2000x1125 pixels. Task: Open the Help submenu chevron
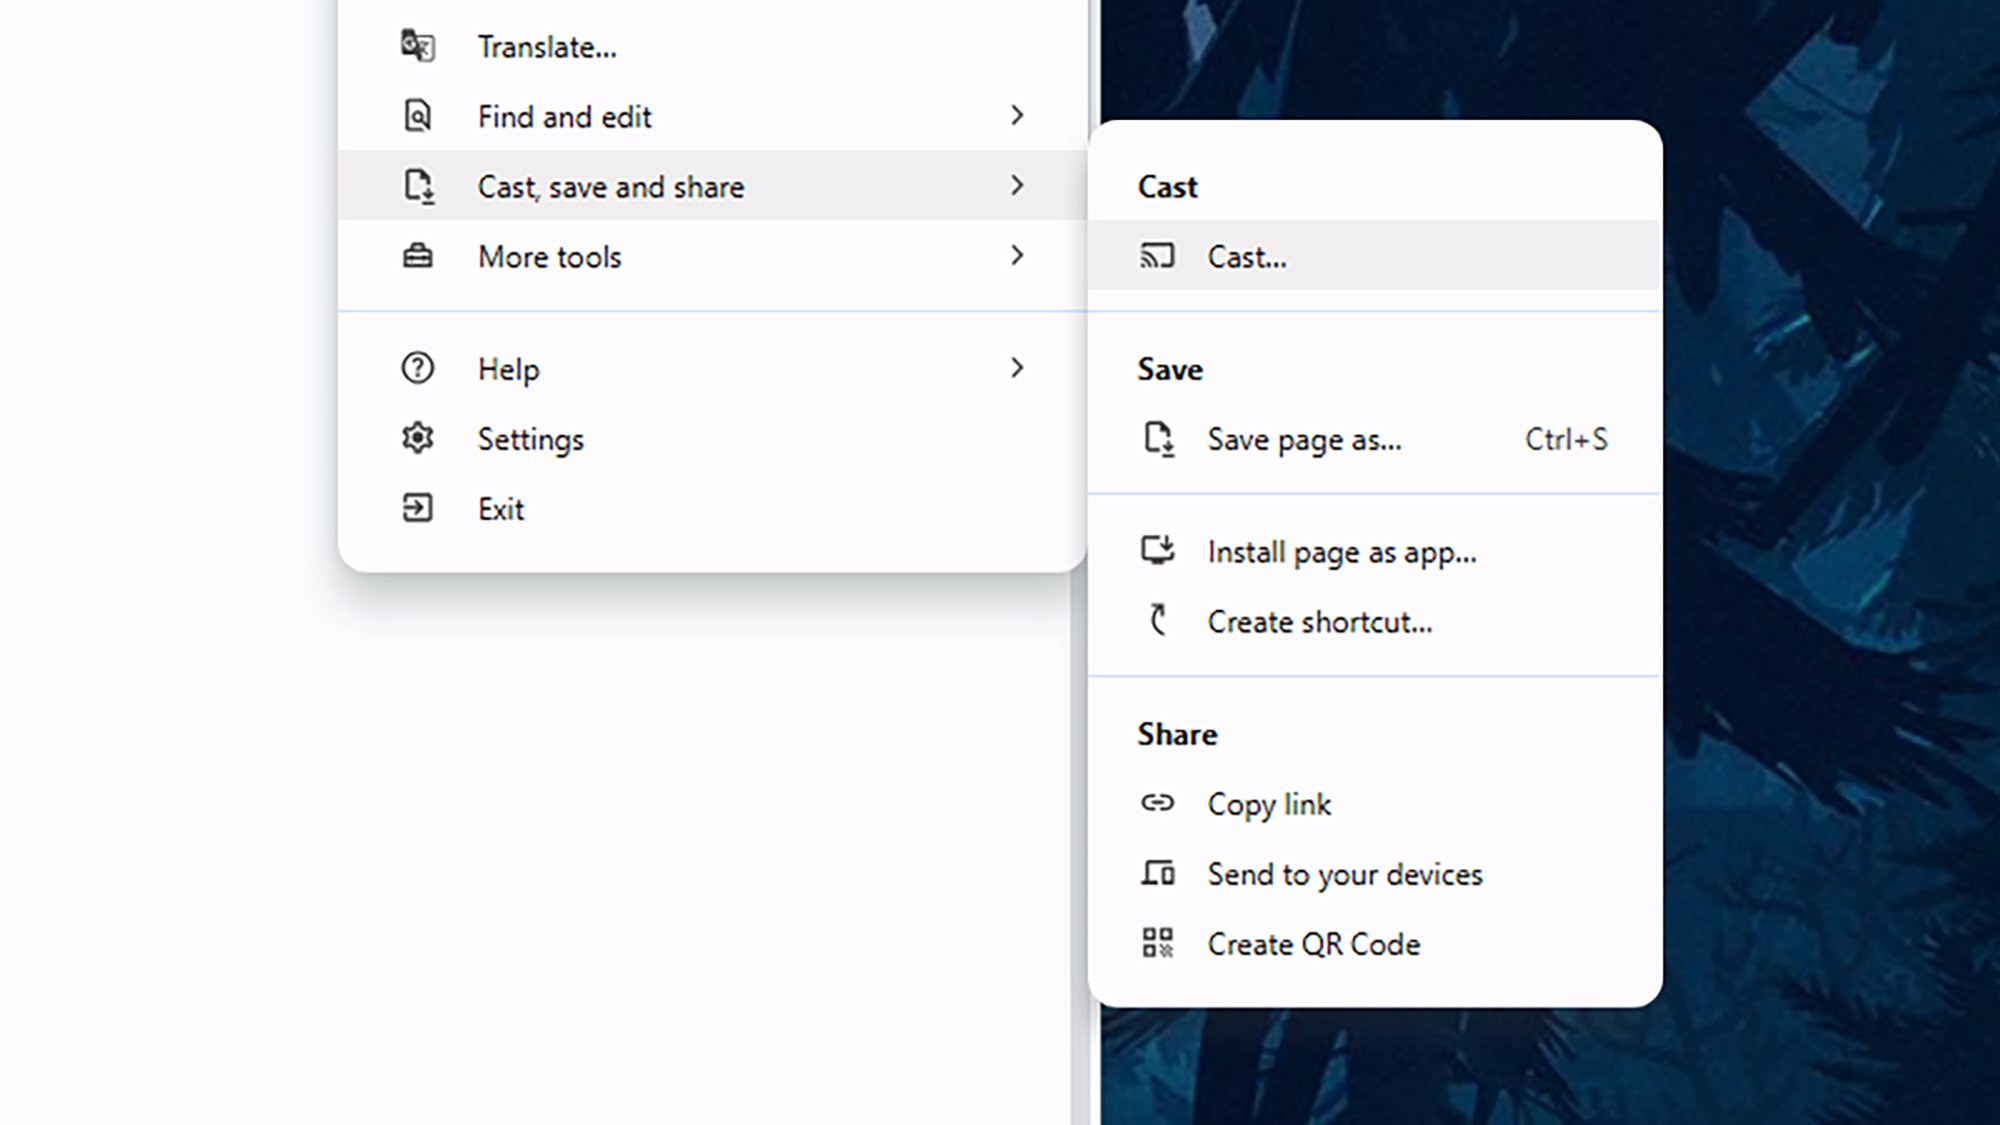(x=1017, y=368)
